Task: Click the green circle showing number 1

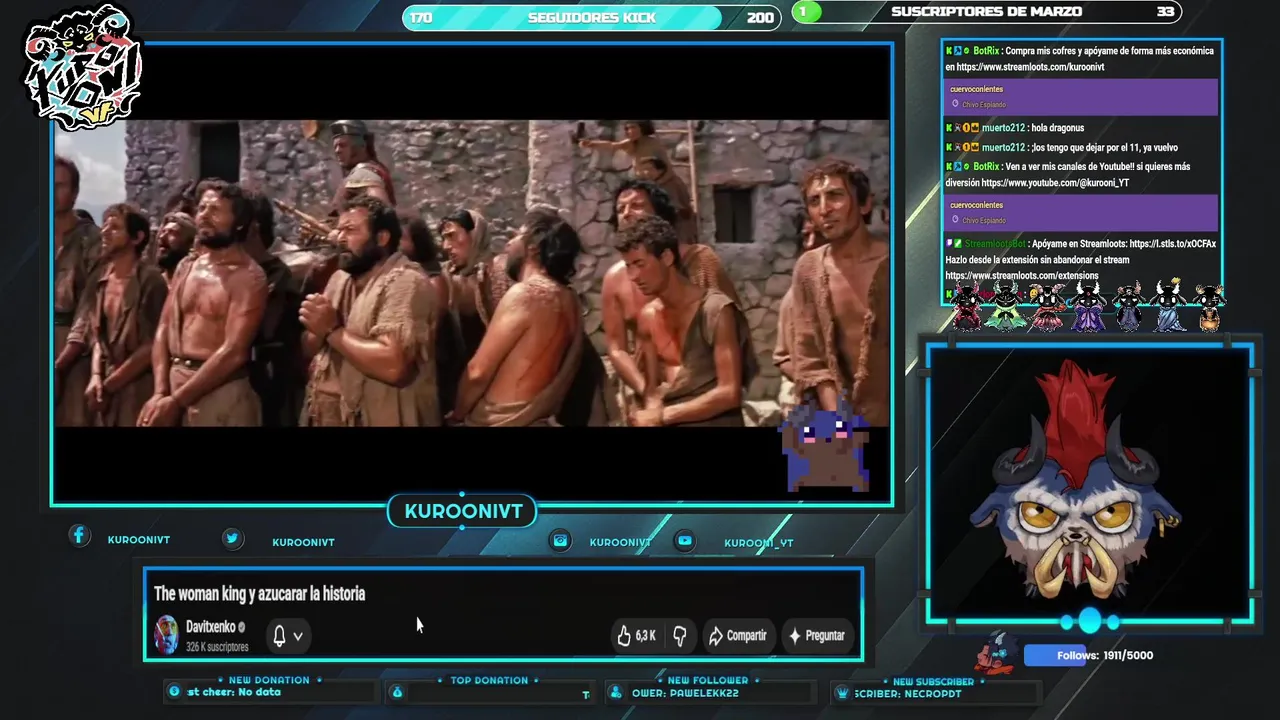Action: click(807, 12)
